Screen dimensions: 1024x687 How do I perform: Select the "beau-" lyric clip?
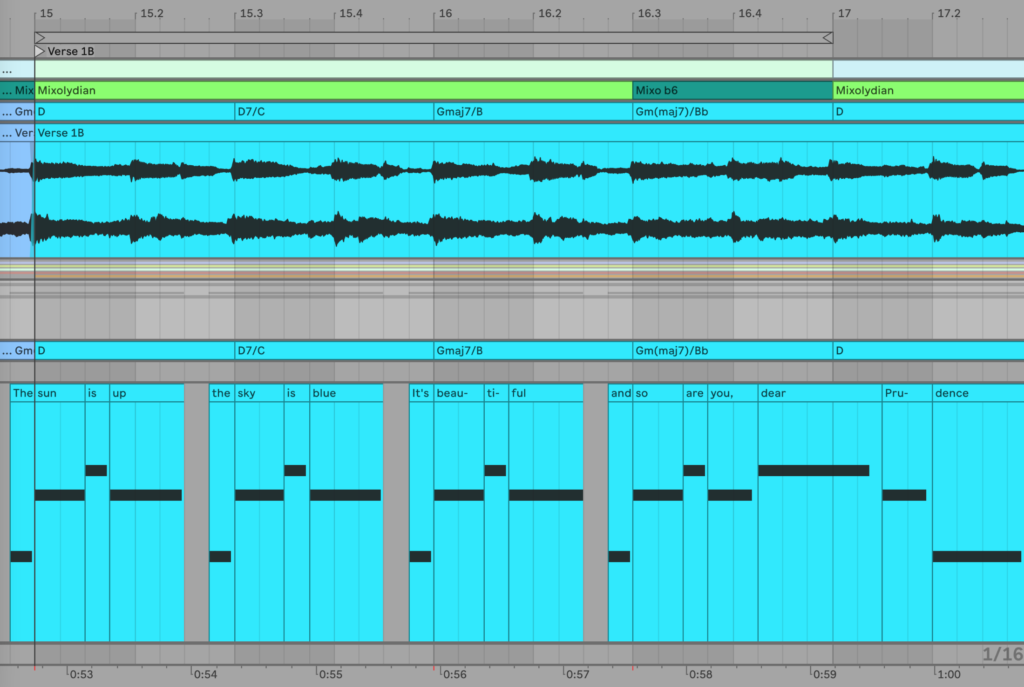(459, 393)
